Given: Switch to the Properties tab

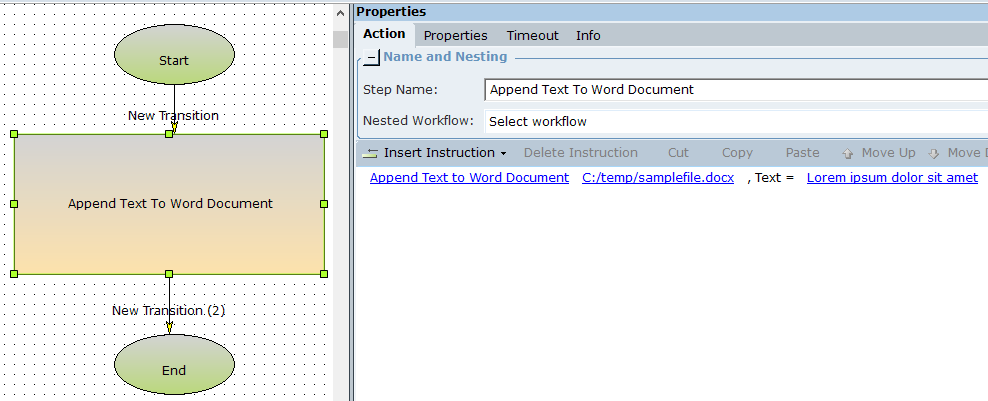Looking at the screenshot, I should [455, 35].
